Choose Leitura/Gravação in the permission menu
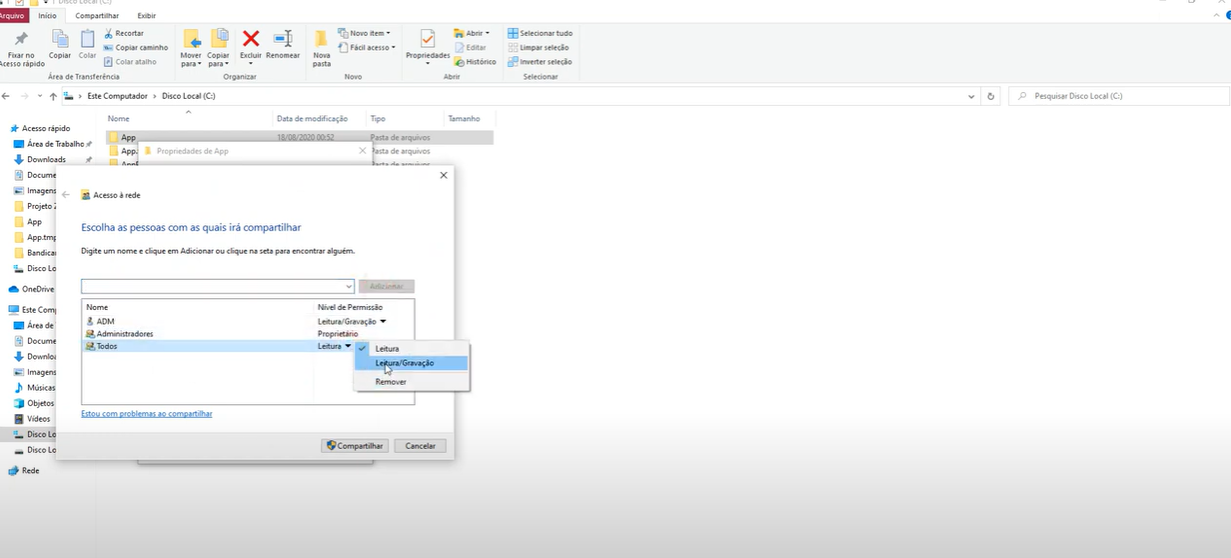This screenshot has width=1231, height=558. [x=405, y=363]
